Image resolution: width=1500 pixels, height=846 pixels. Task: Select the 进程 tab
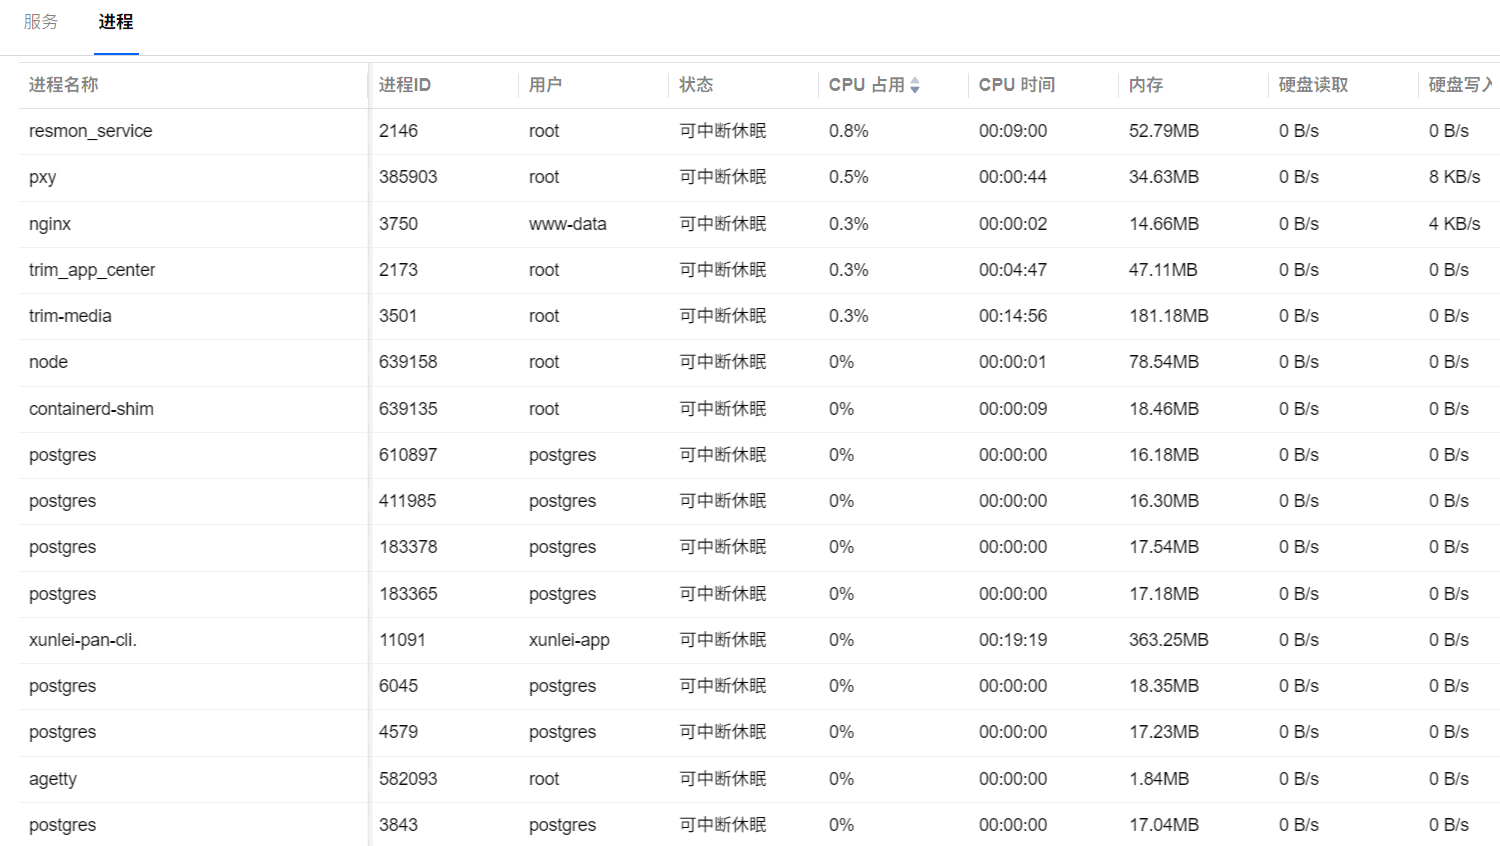point(116,22)
